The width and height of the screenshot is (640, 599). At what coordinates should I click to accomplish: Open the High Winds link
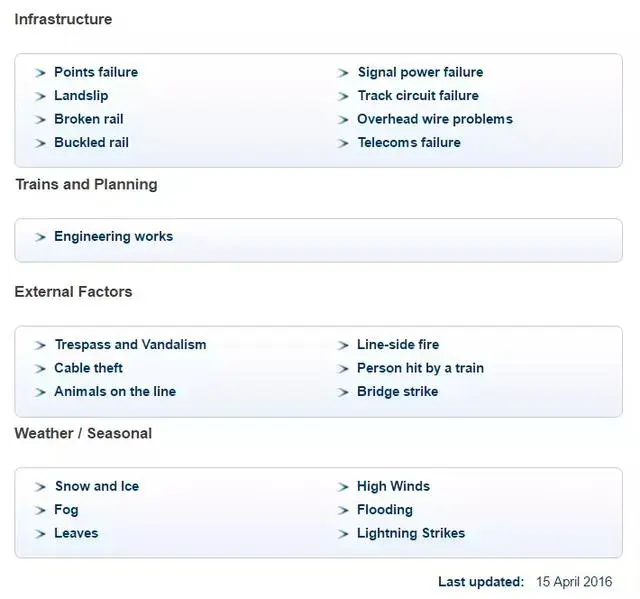coord(393,486)
